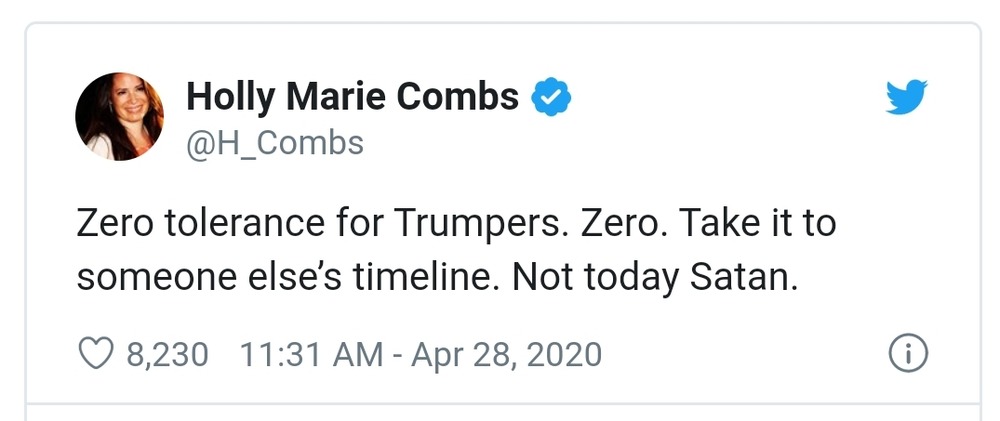Click the blue verified badge

click(x=549, y=97)
